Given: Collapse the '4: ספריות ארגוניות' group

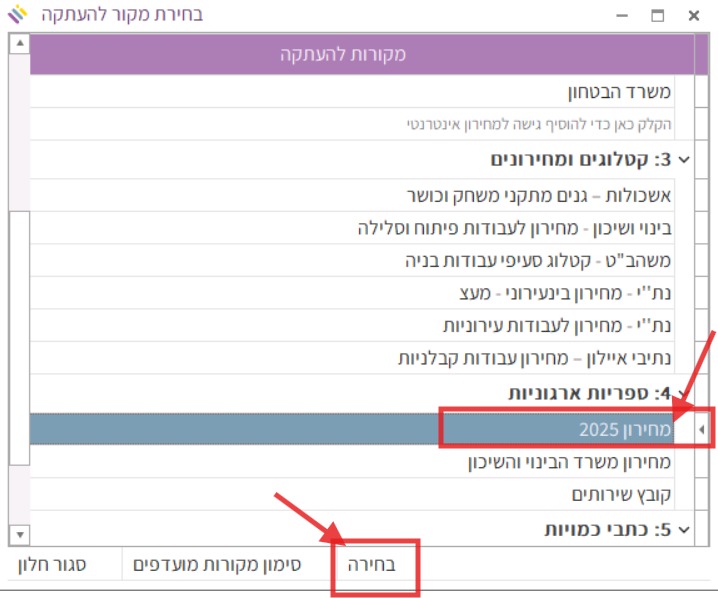Looking at the screenshot, I should coord(684,394).
